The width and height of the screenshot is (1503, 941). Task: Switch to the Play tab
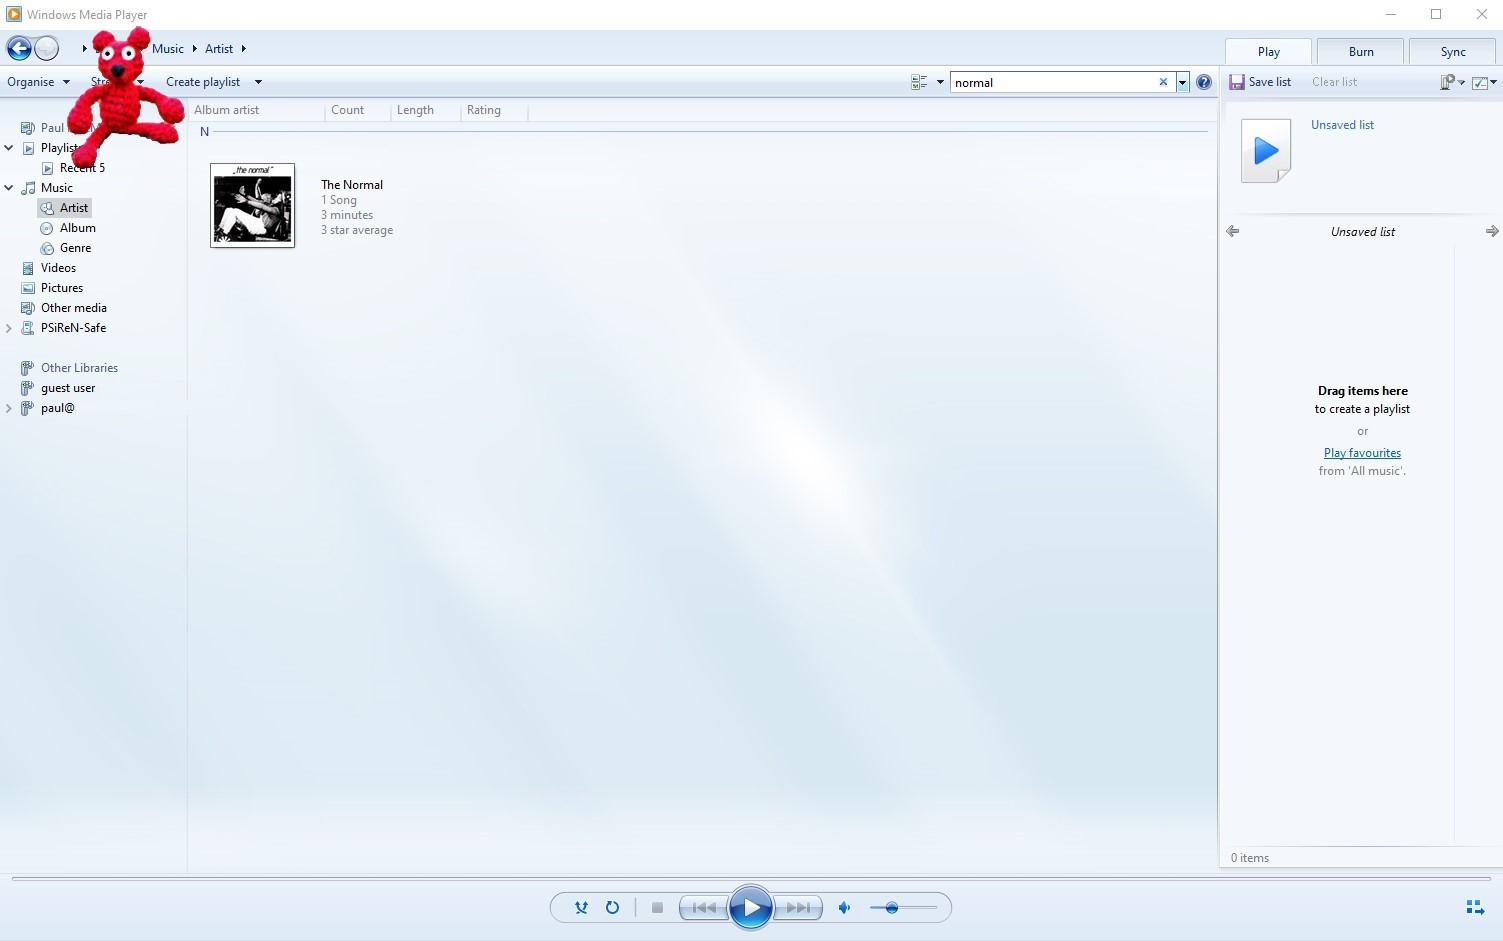tap(1268, 52)
